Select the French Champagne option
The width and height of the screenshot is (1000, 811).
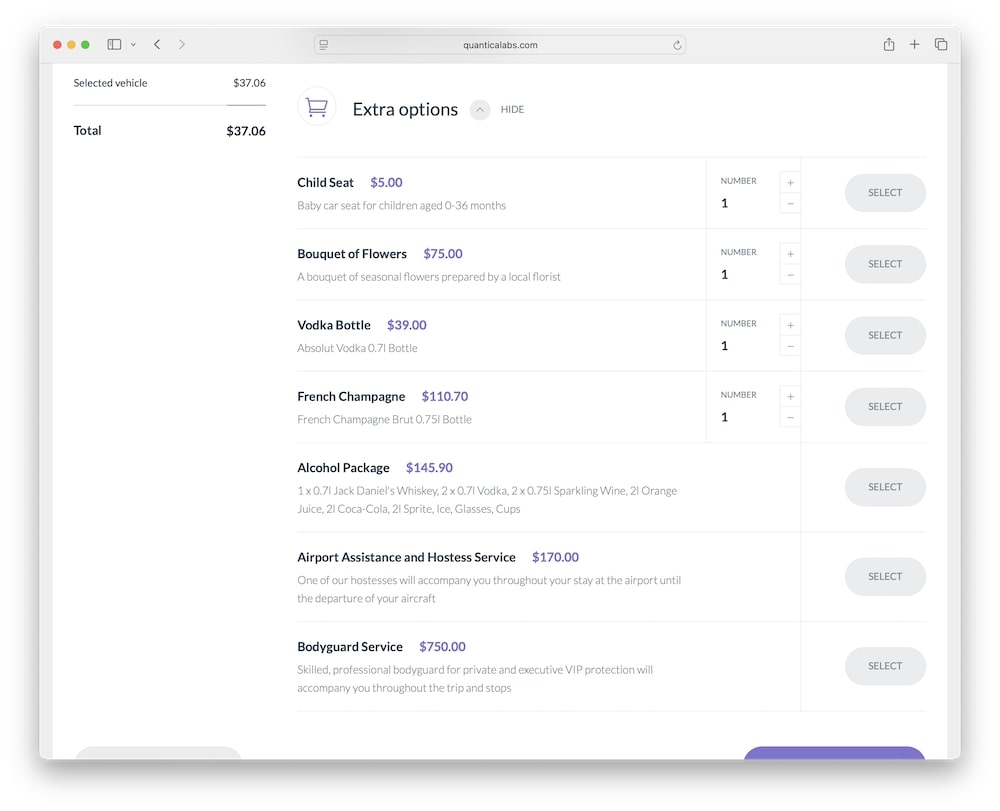tap(885, 407)
